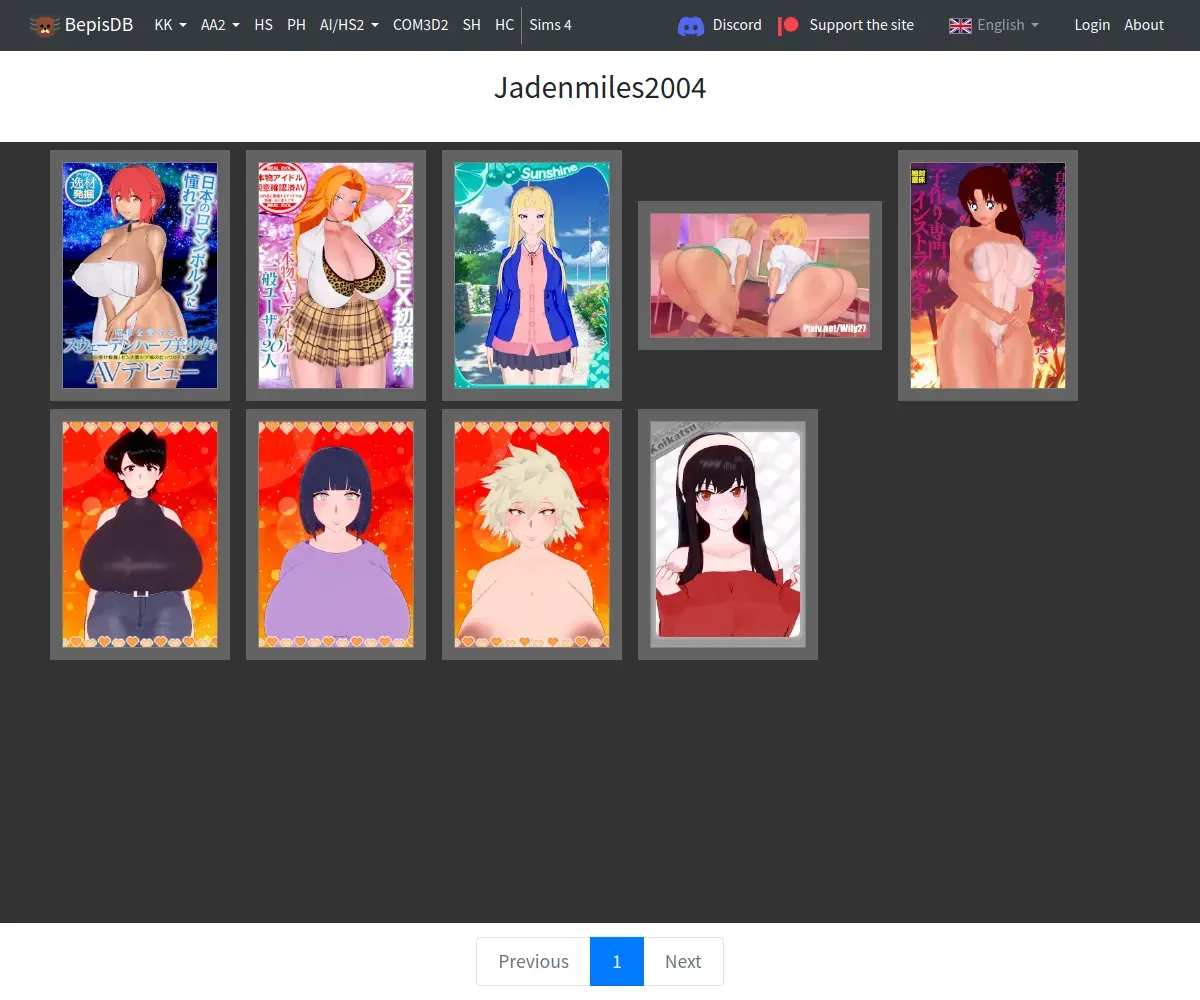Image resolution: width=1200 pixels, height=1000 pixels.
Task: Open the PH section
Action: [x=296, y=25]
